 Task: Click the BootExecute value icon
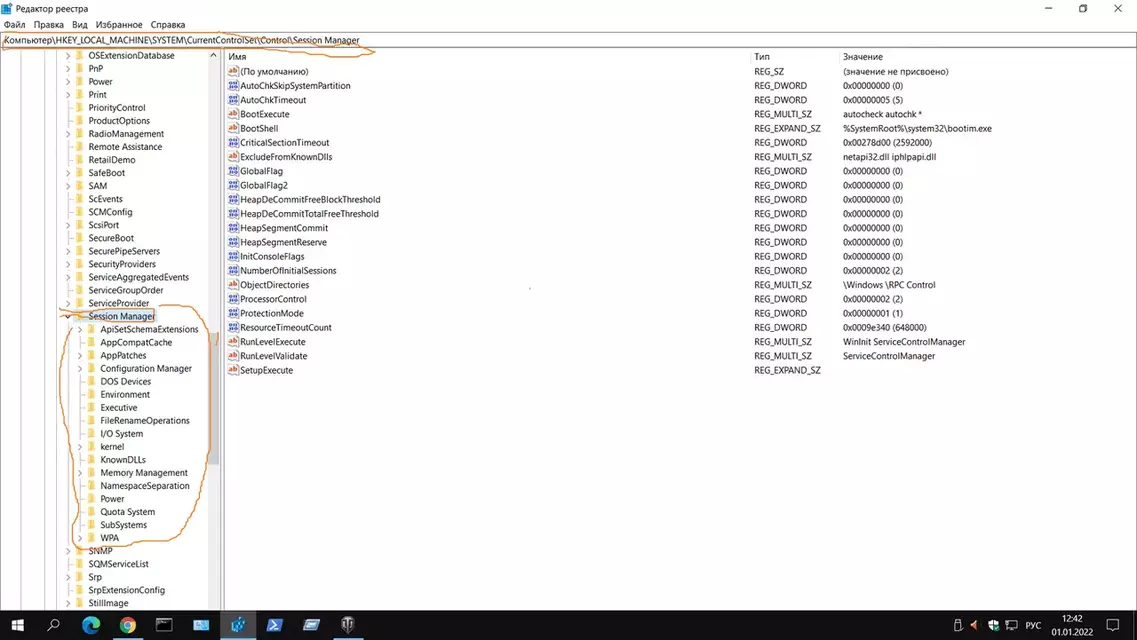pyautogui.click(x=233, y=114)
